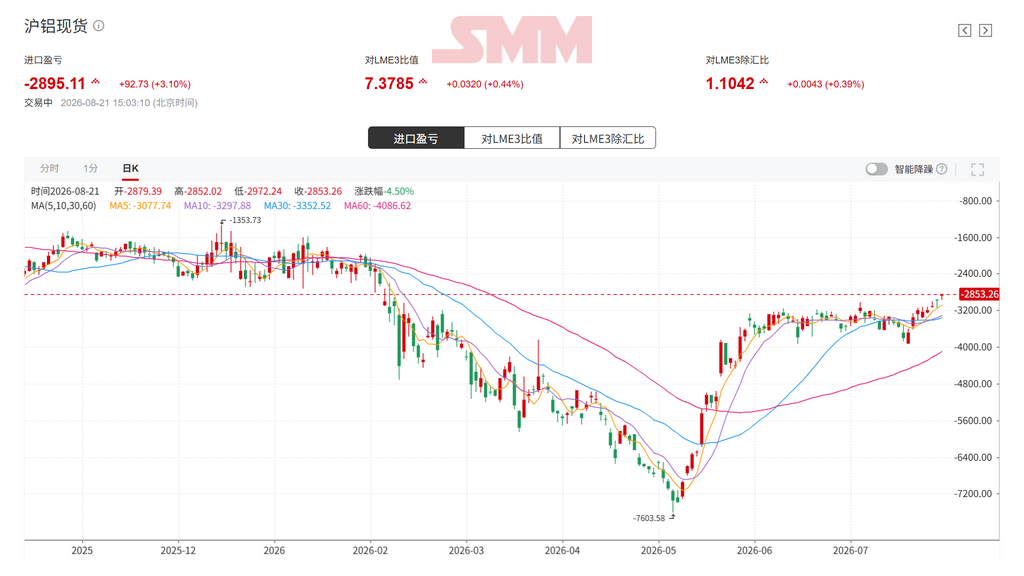
Task: Click the 对LME3除汇比 value 1.1042
Action: [x=730, y=84]
